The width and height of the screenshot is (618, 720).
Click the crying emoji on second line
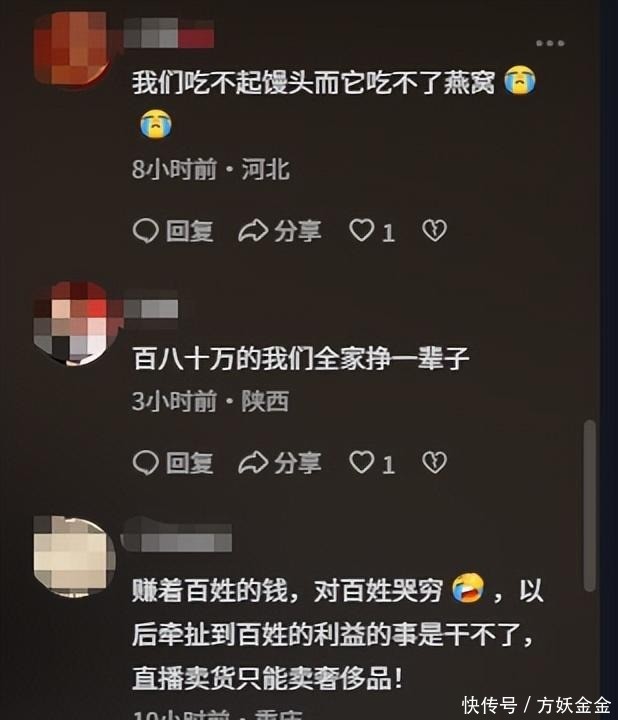coord(156,124)
